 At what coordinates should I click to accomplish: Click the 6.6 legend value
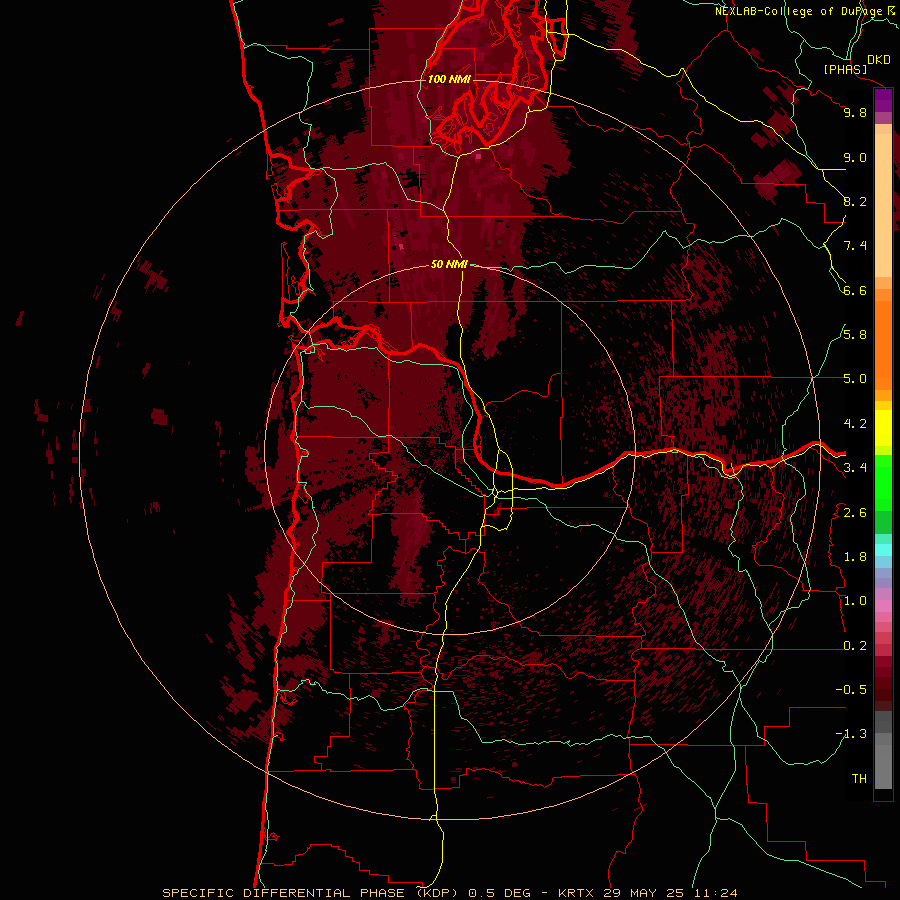coord(855,290)
